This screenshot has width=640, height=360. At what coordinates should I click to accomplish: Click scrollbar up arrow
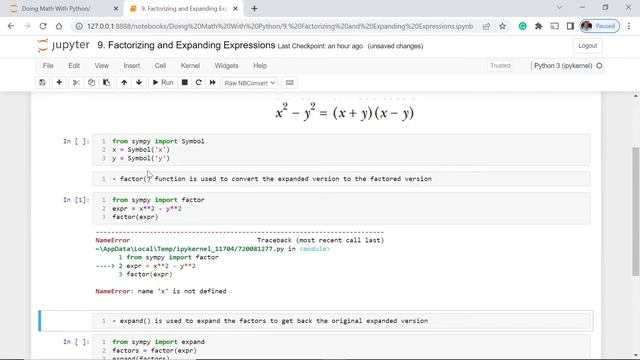click(636, 96)
